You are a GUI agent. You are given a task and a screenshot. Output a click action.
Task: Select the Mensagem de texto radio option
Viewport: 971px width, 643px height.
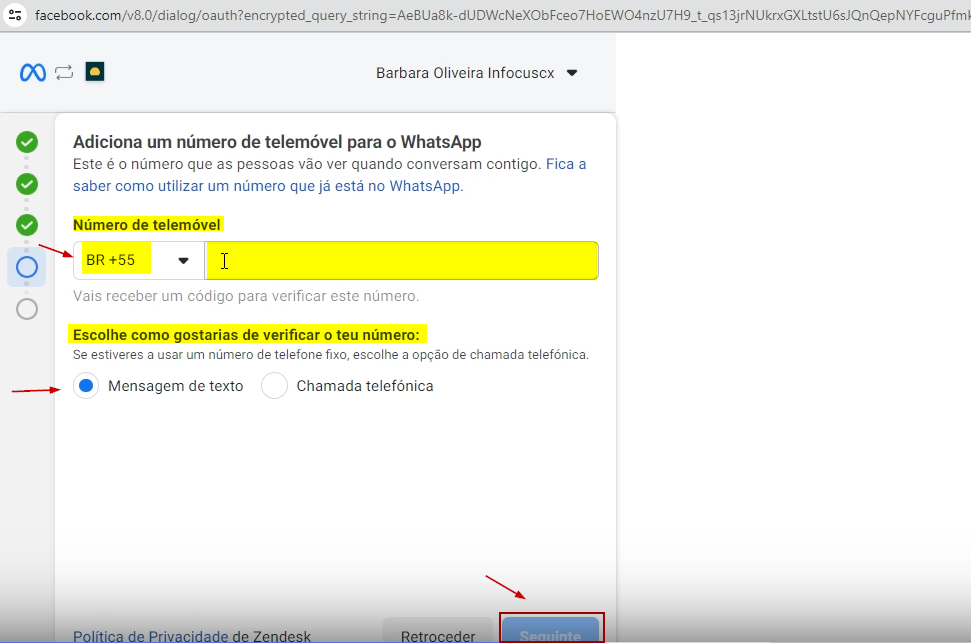click(x=86, y=386)
